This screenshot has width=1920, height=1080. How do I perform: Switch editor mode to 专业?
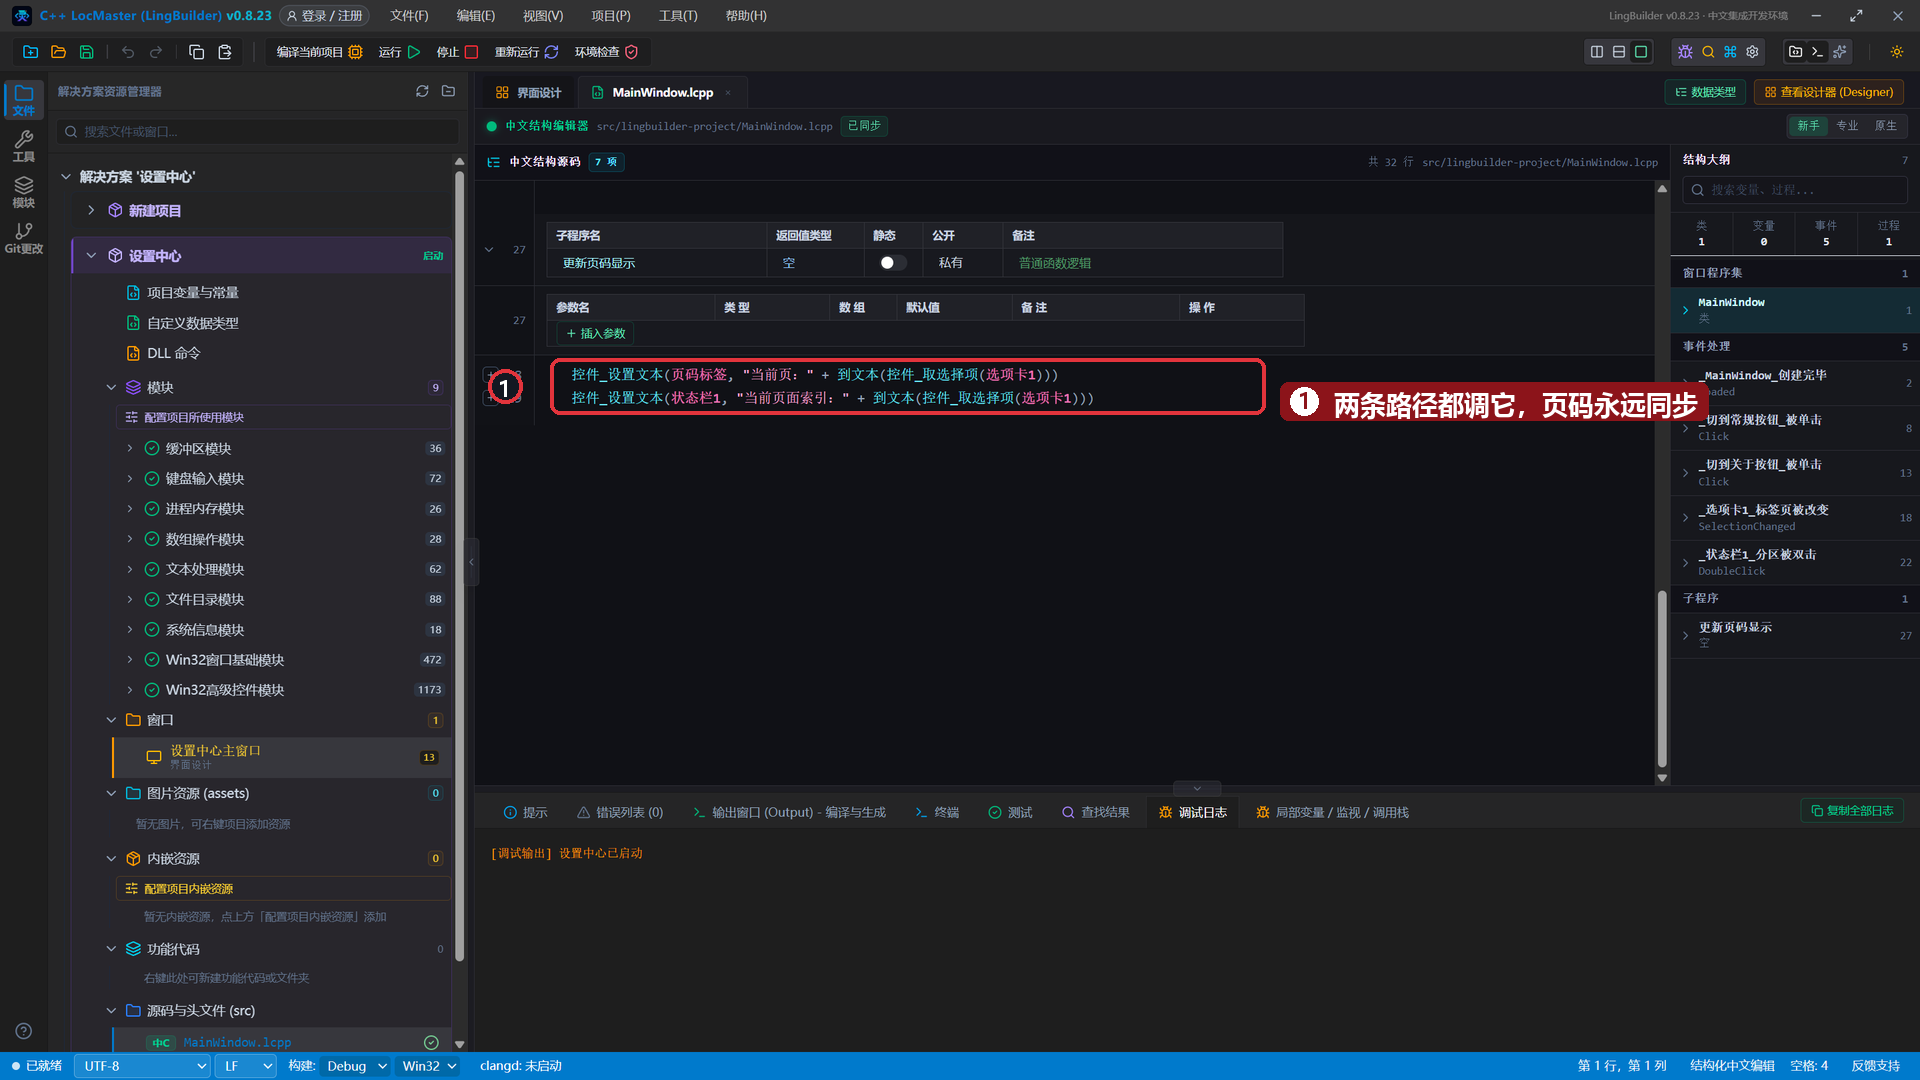point(1847,126)
